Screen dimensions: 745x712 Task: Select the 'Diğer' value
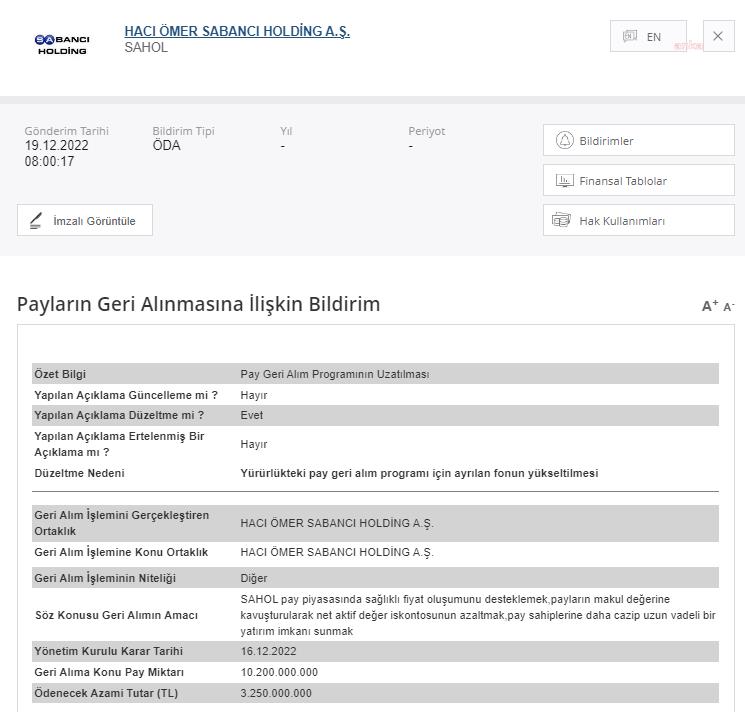click(x=254, y=578)
